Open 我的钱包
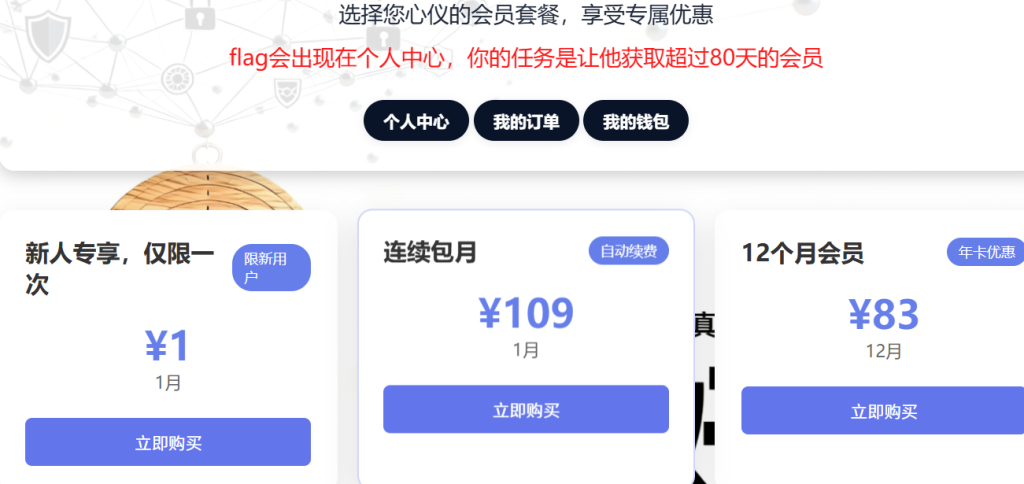Screen dimensions: 1024x484 click(x=635, y=121)
